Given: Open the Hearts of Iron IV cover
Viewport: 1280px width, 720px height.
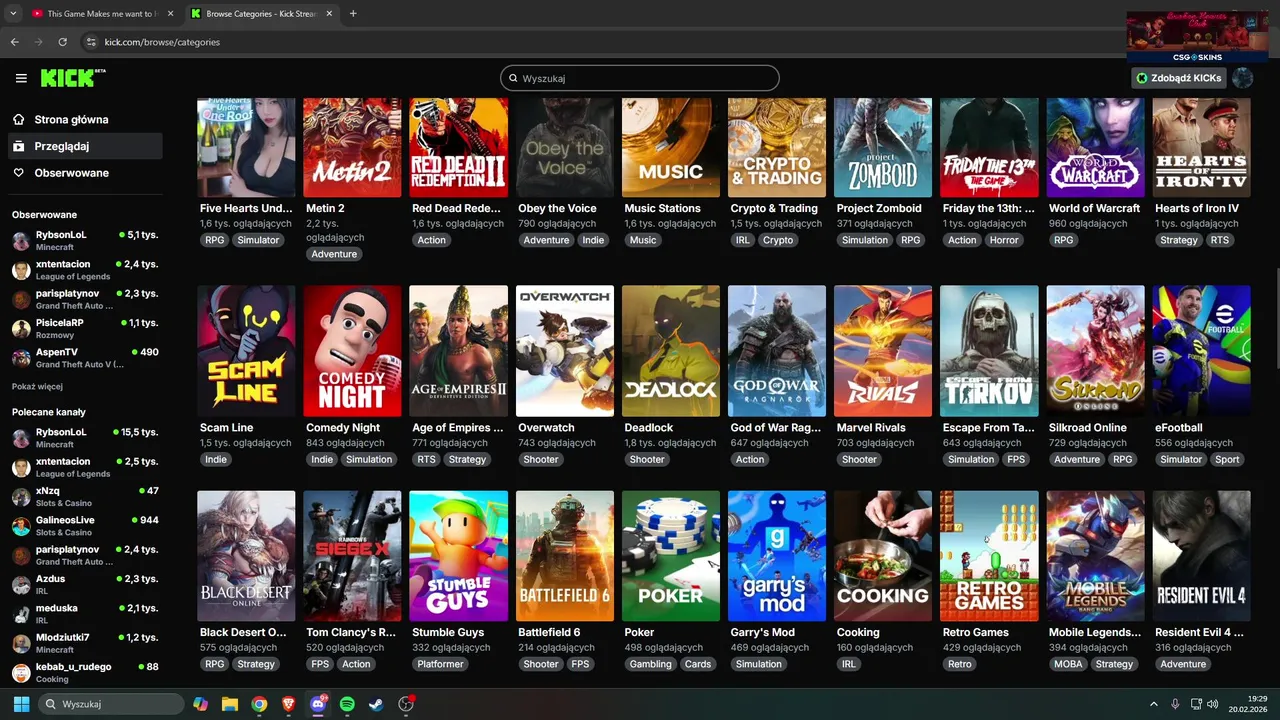Looking at the screenshot, I should click(1202, 147).
